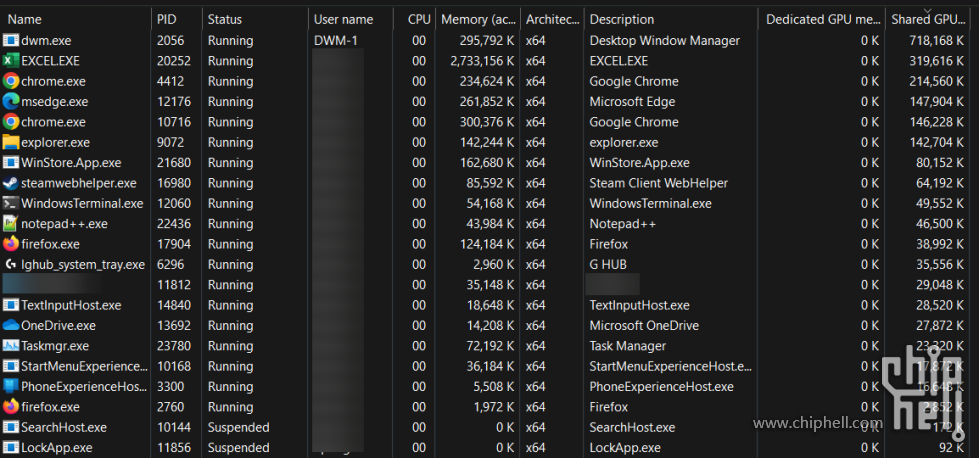The width and height of the screenshot is (979, 458).
Task: Sort by the Architecture column header
Action: pos(553,19)
